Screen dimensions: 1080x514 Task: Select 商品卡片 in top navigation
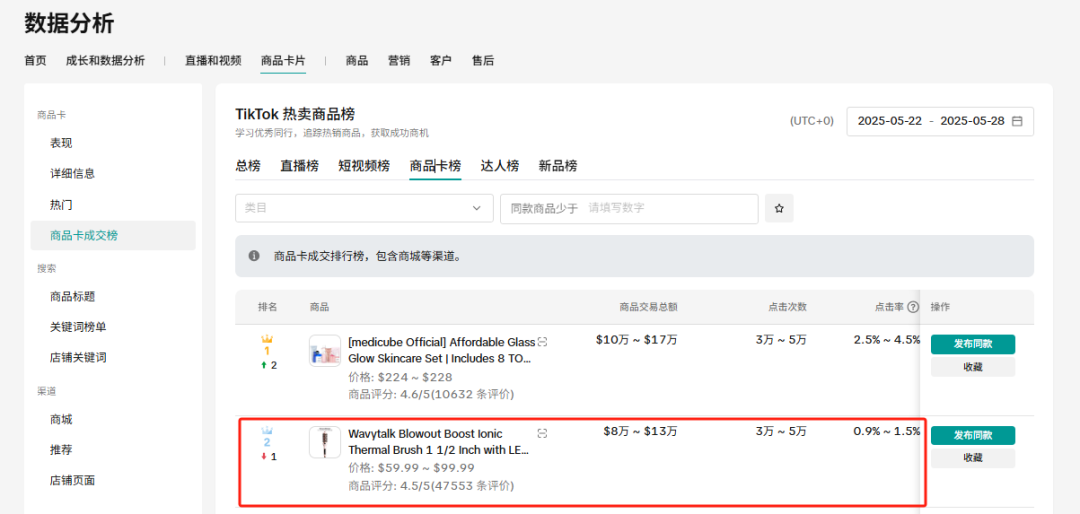click(283, 61)
